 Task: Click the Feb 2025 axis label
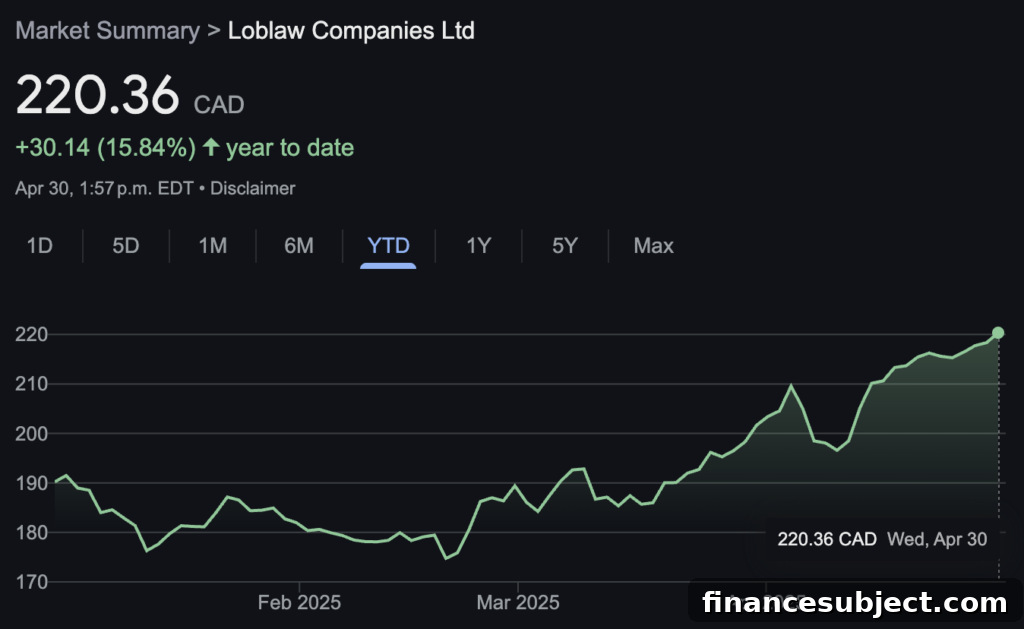point(299,602)
